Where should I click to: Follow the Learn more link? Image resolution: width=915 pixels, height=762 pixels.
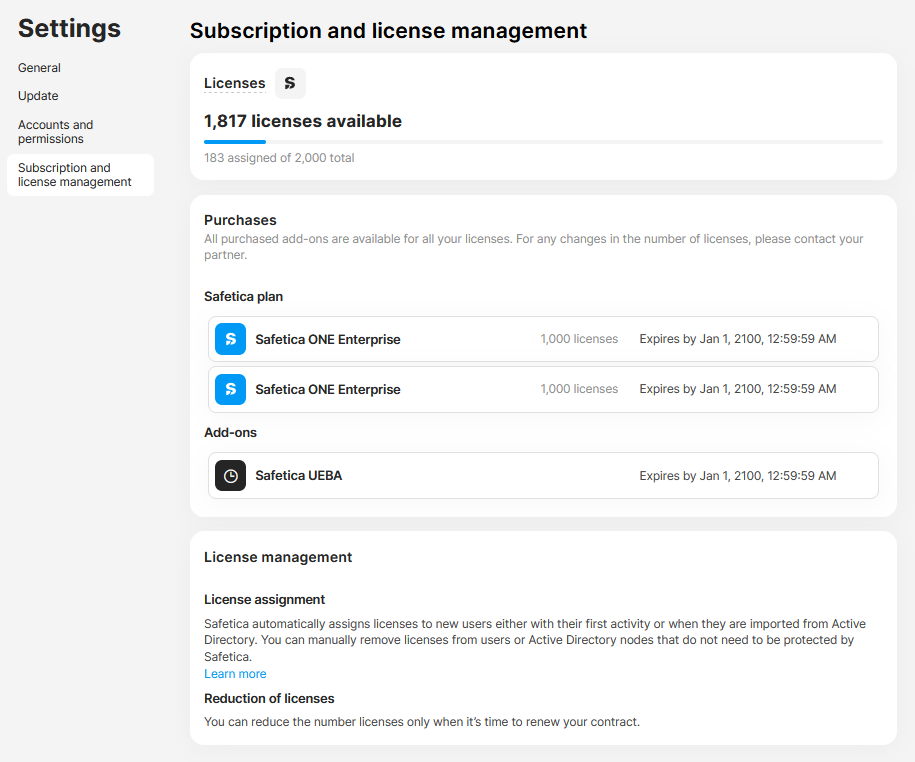(235, 674)
